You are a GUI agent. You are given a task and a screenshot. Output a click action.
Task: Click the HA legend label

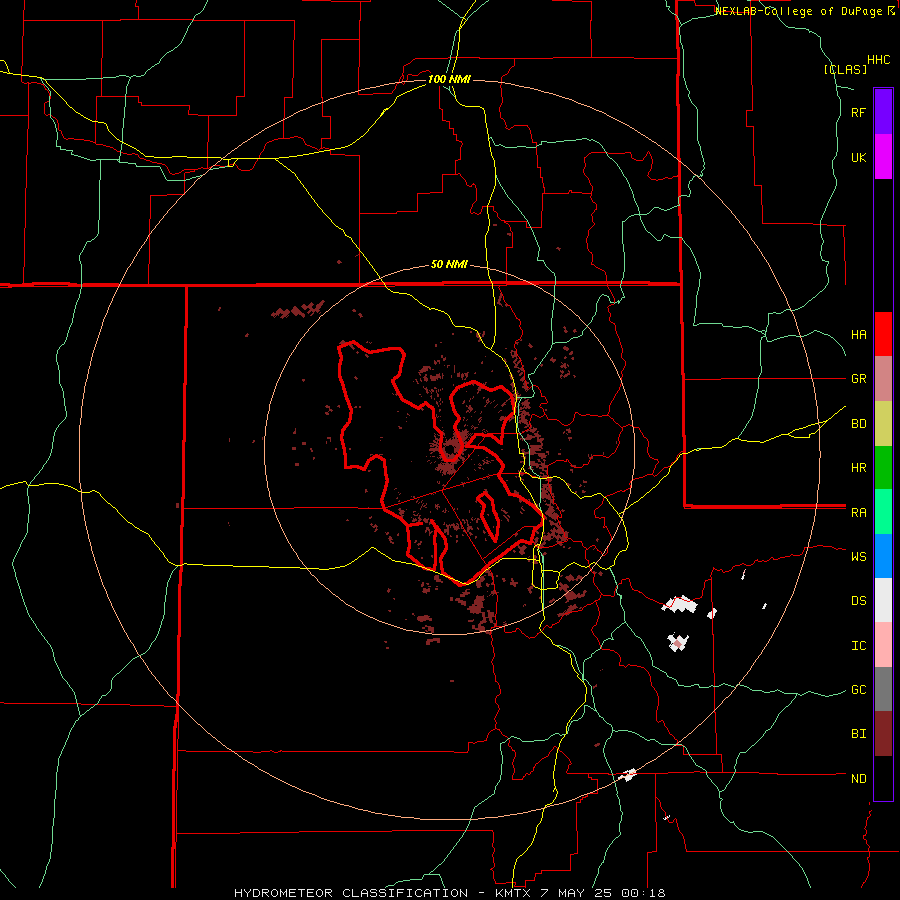point(859,335)
